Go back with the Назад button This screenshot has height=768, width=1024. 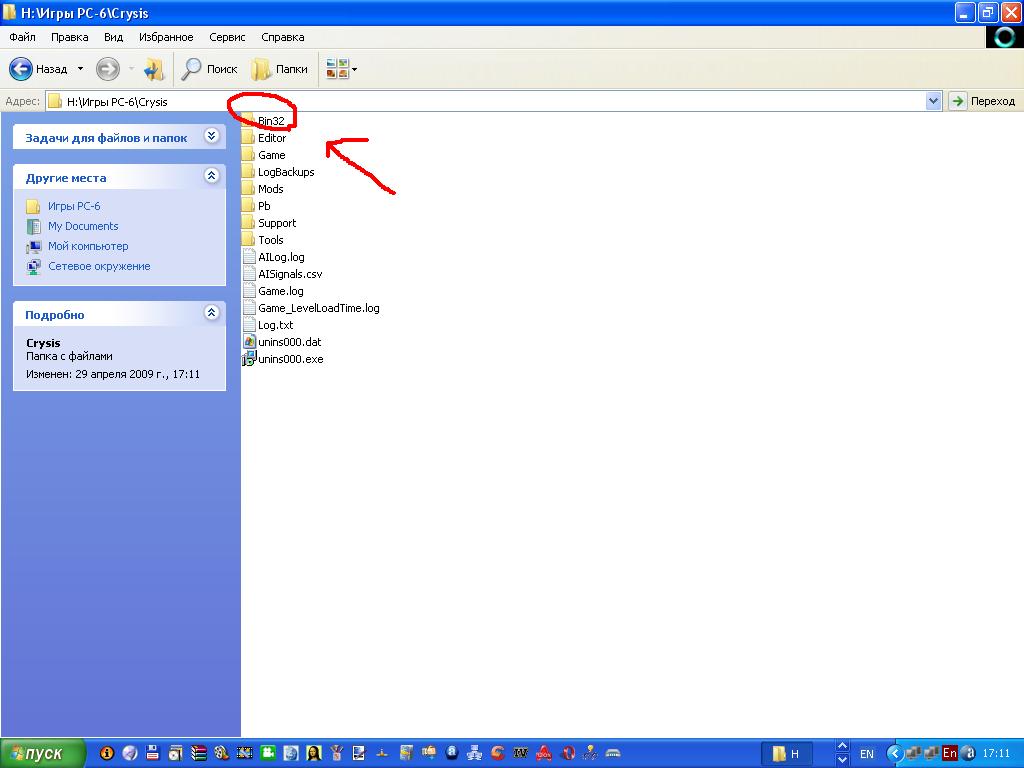coord(38,69)
